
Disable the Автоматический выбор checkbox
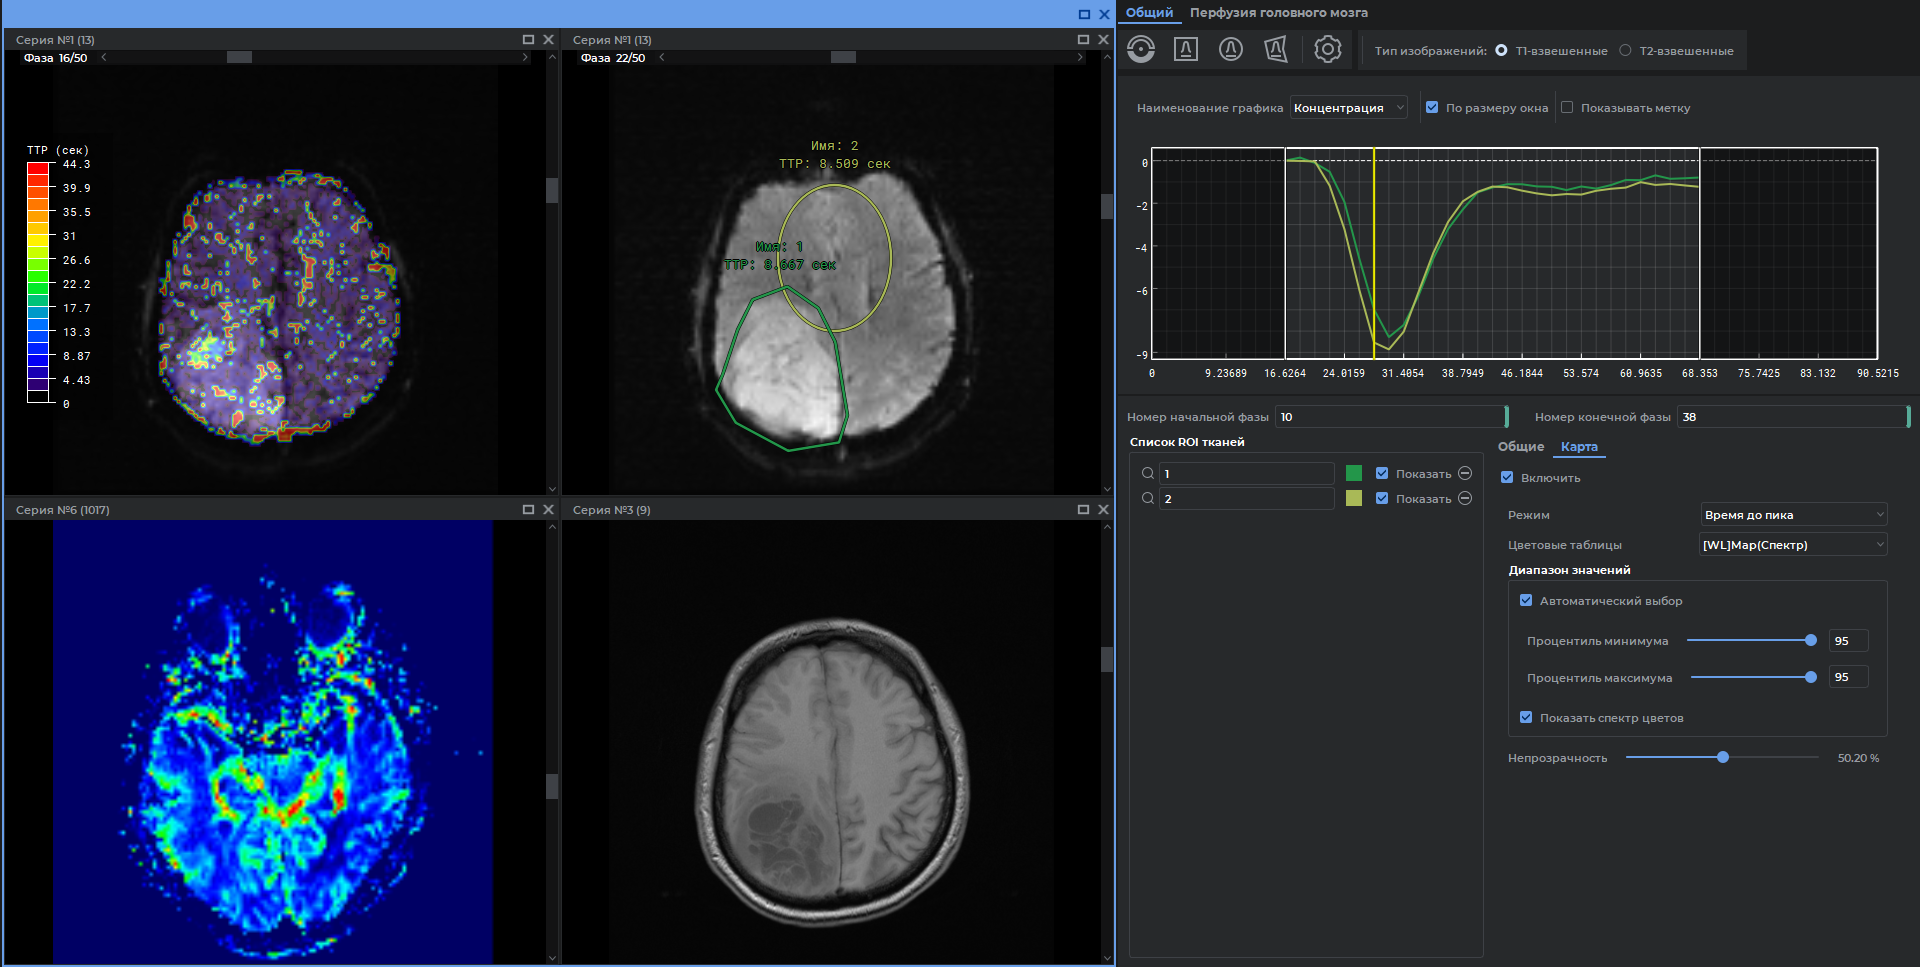(1526, 601)
